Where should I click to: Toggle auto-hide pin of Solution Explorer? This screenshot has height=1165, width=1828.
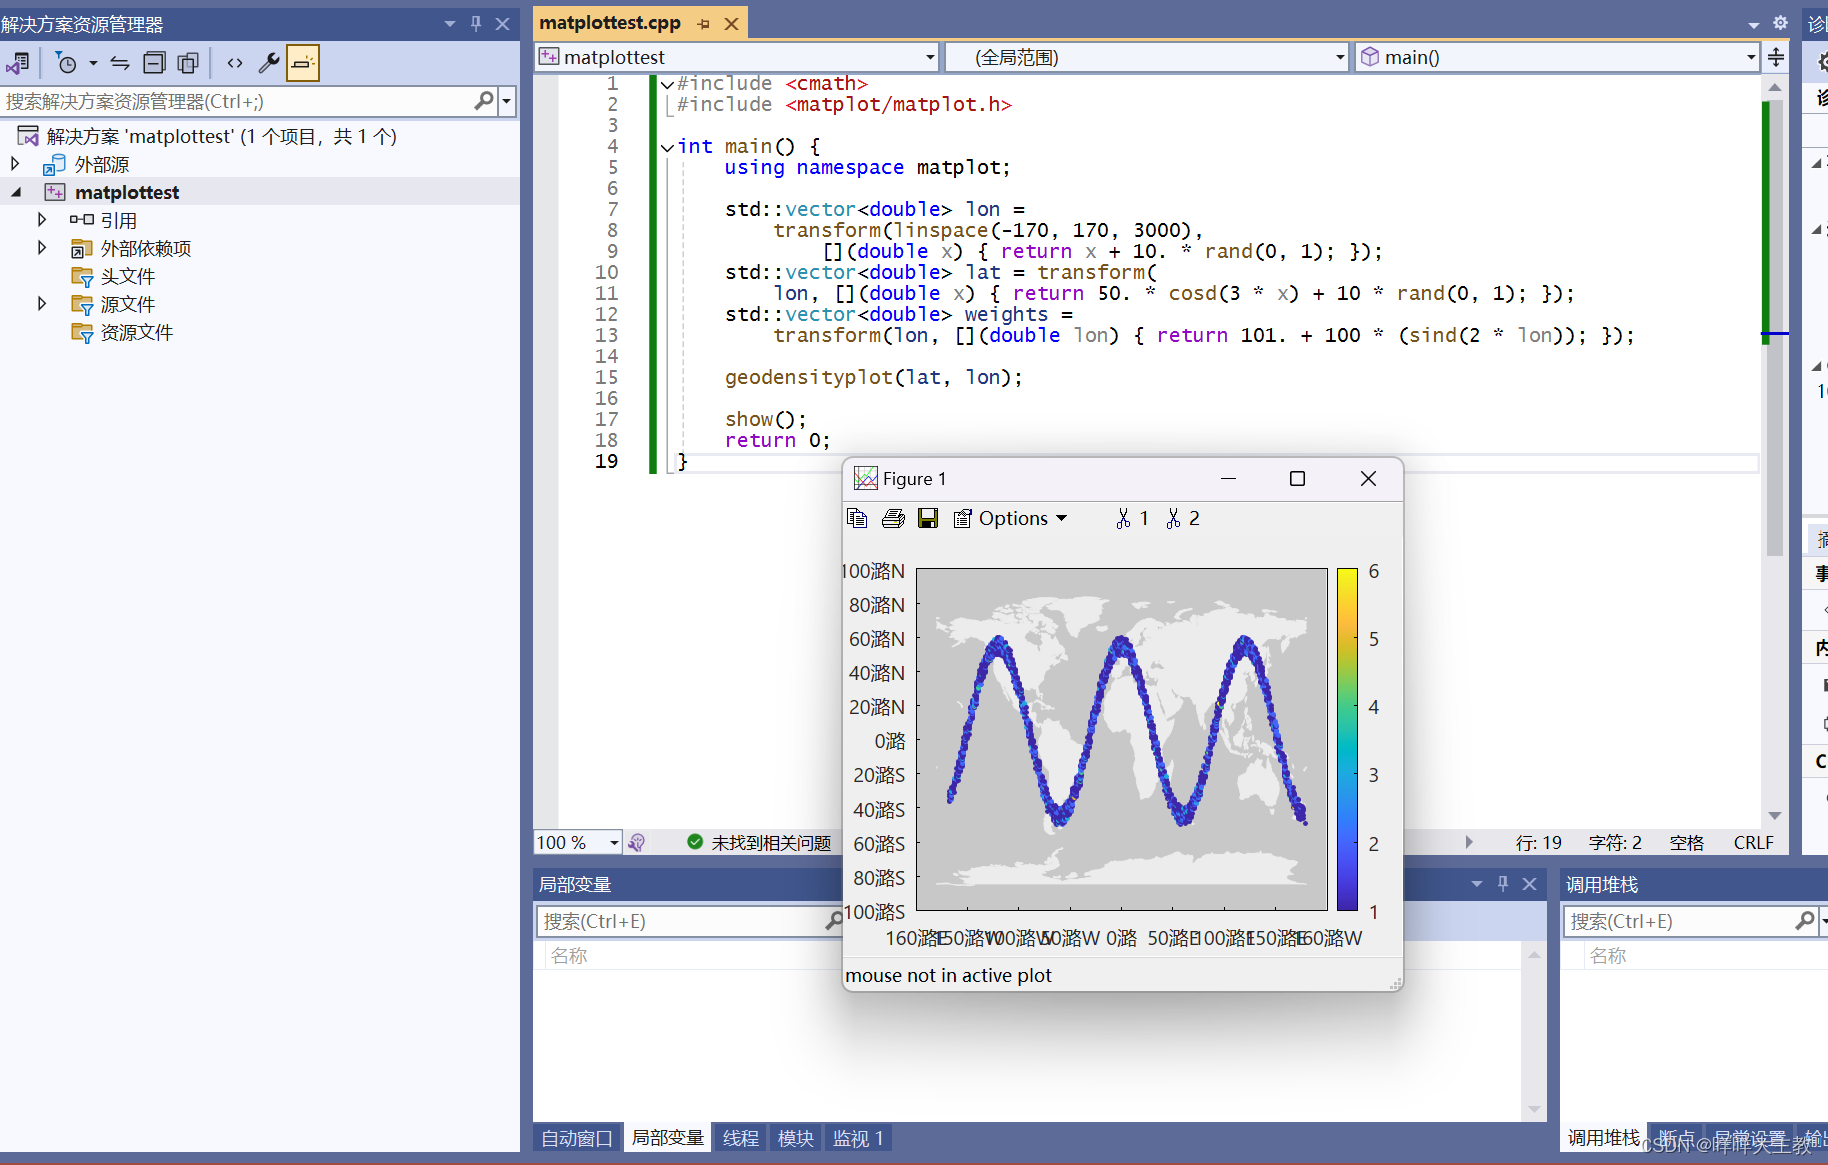coord(476,23)
